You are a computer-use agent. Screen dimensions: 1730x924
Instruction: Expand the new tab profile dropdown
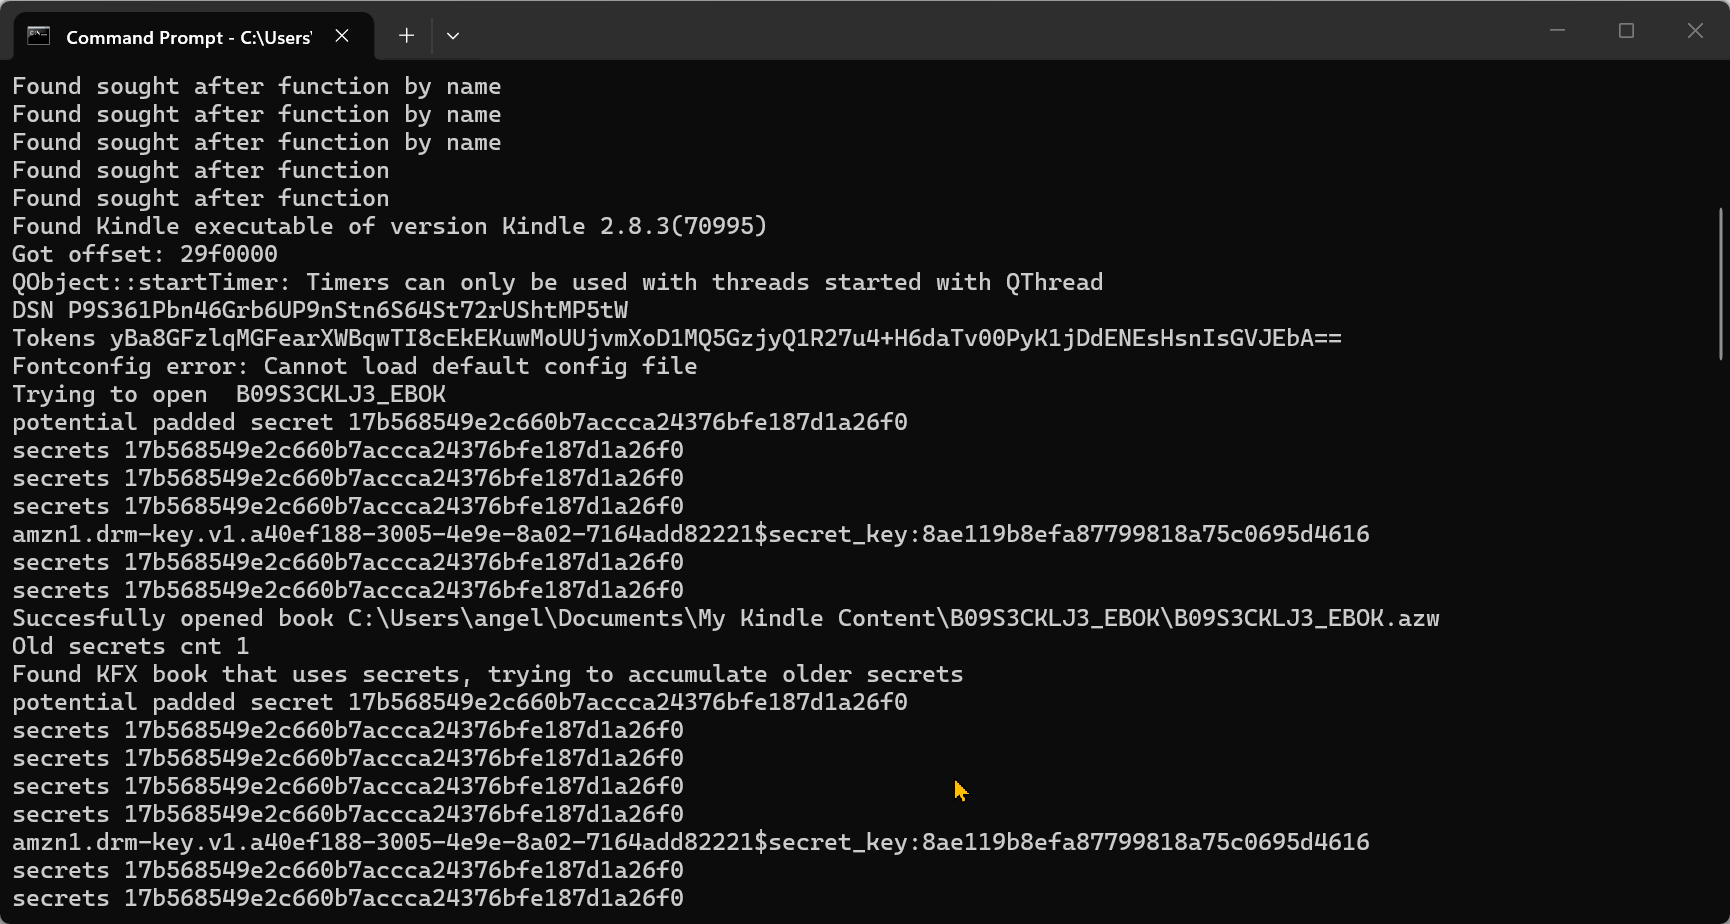pyautogui.click(x=453, y=36)
